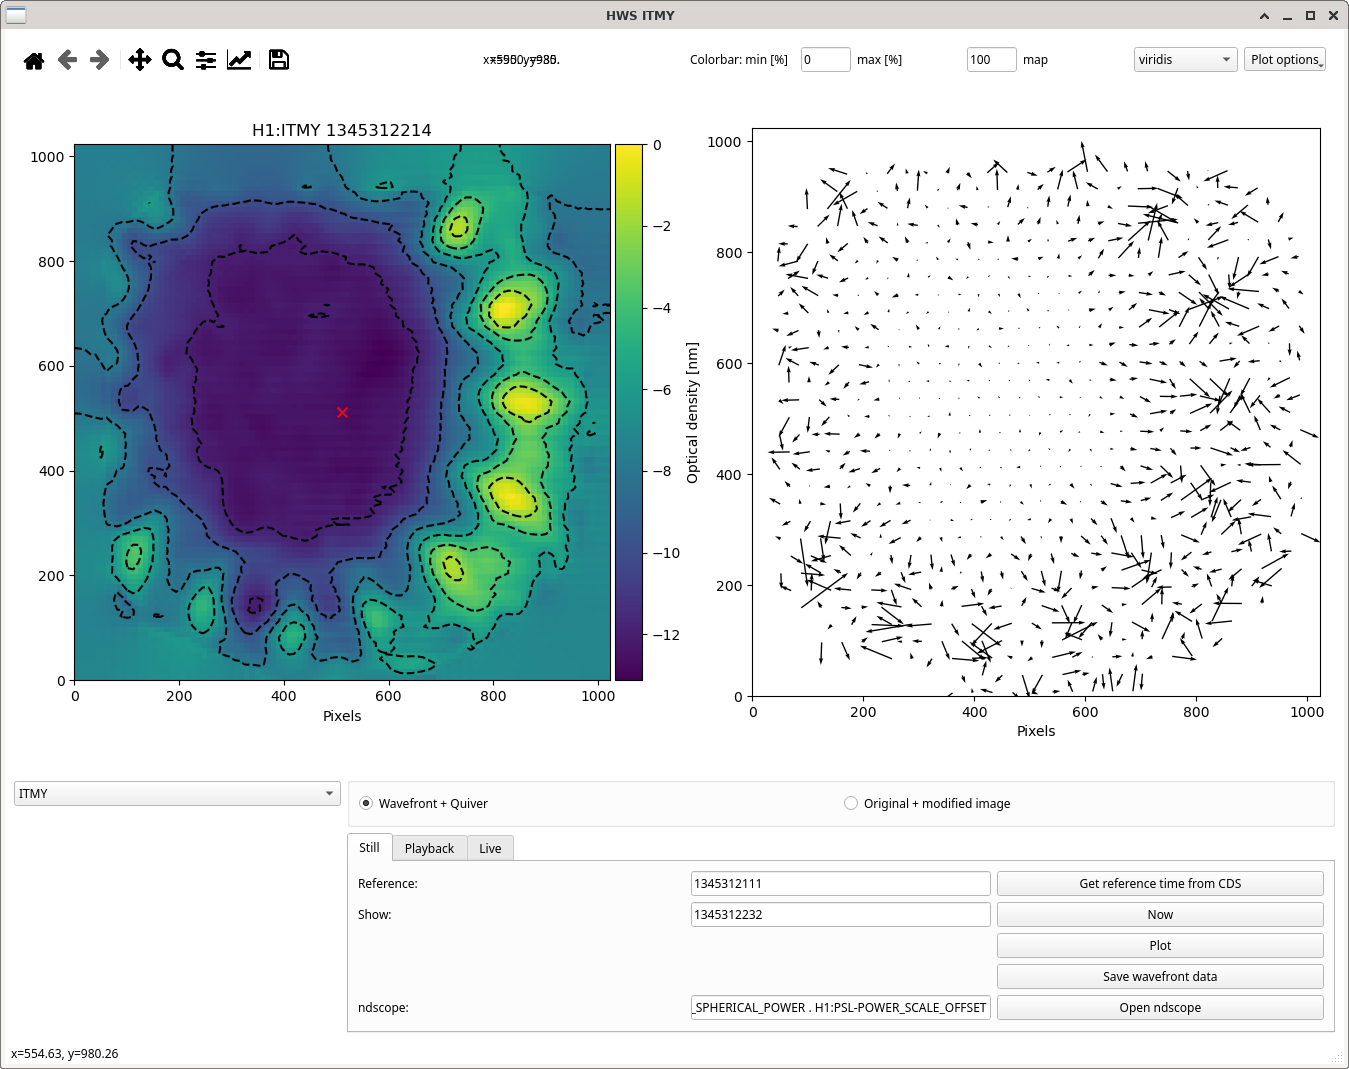Shade window with title bar up-arrow
The height and width of the screenshot is (1069, 1349).
click(1264, 15)
